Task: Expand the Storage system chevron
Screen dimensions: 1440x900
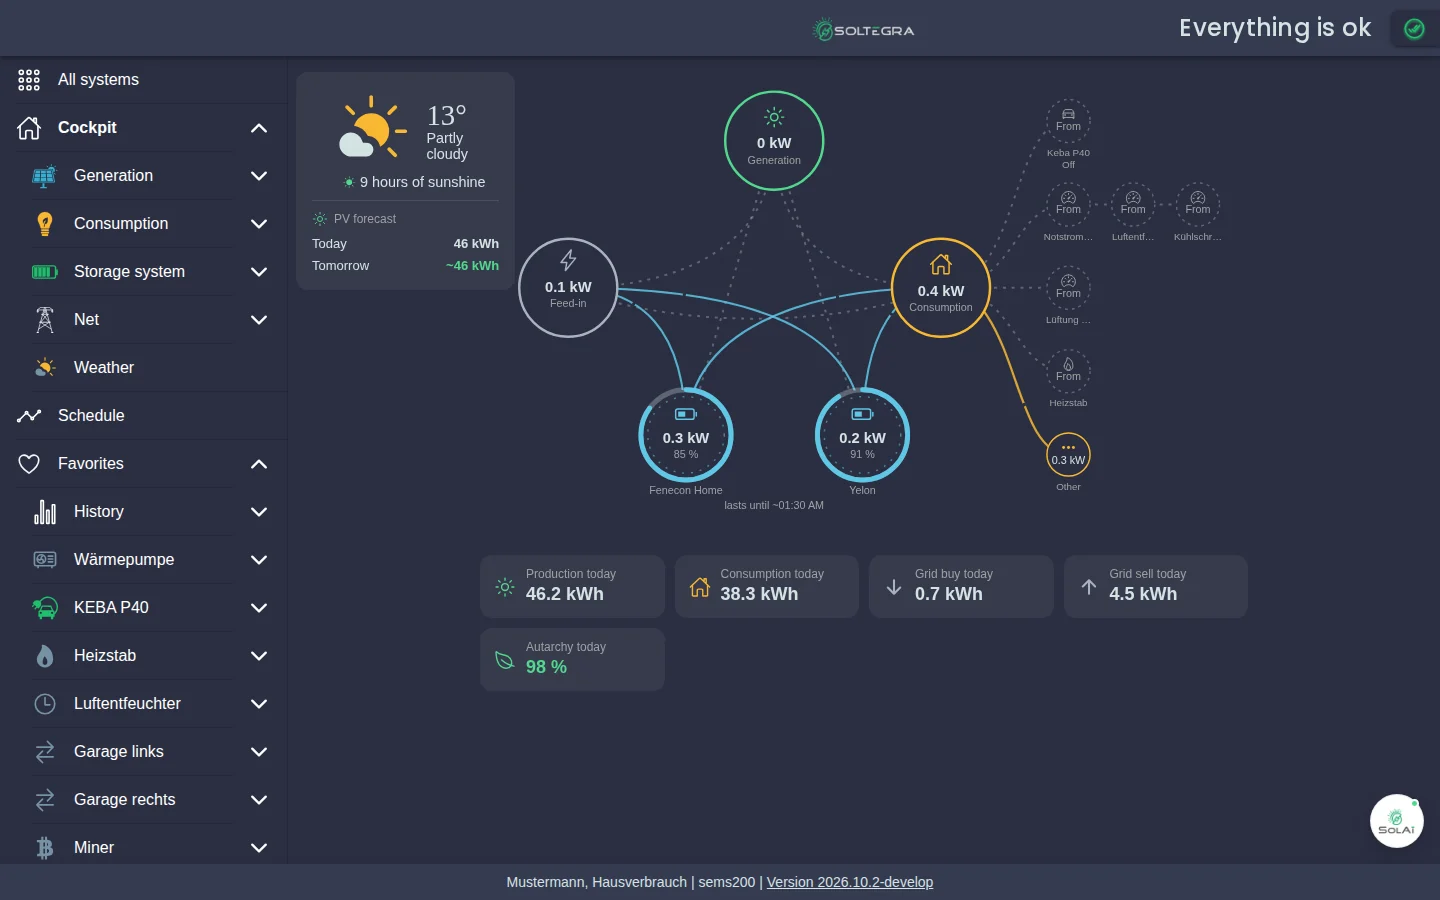Action: [259, 272]
